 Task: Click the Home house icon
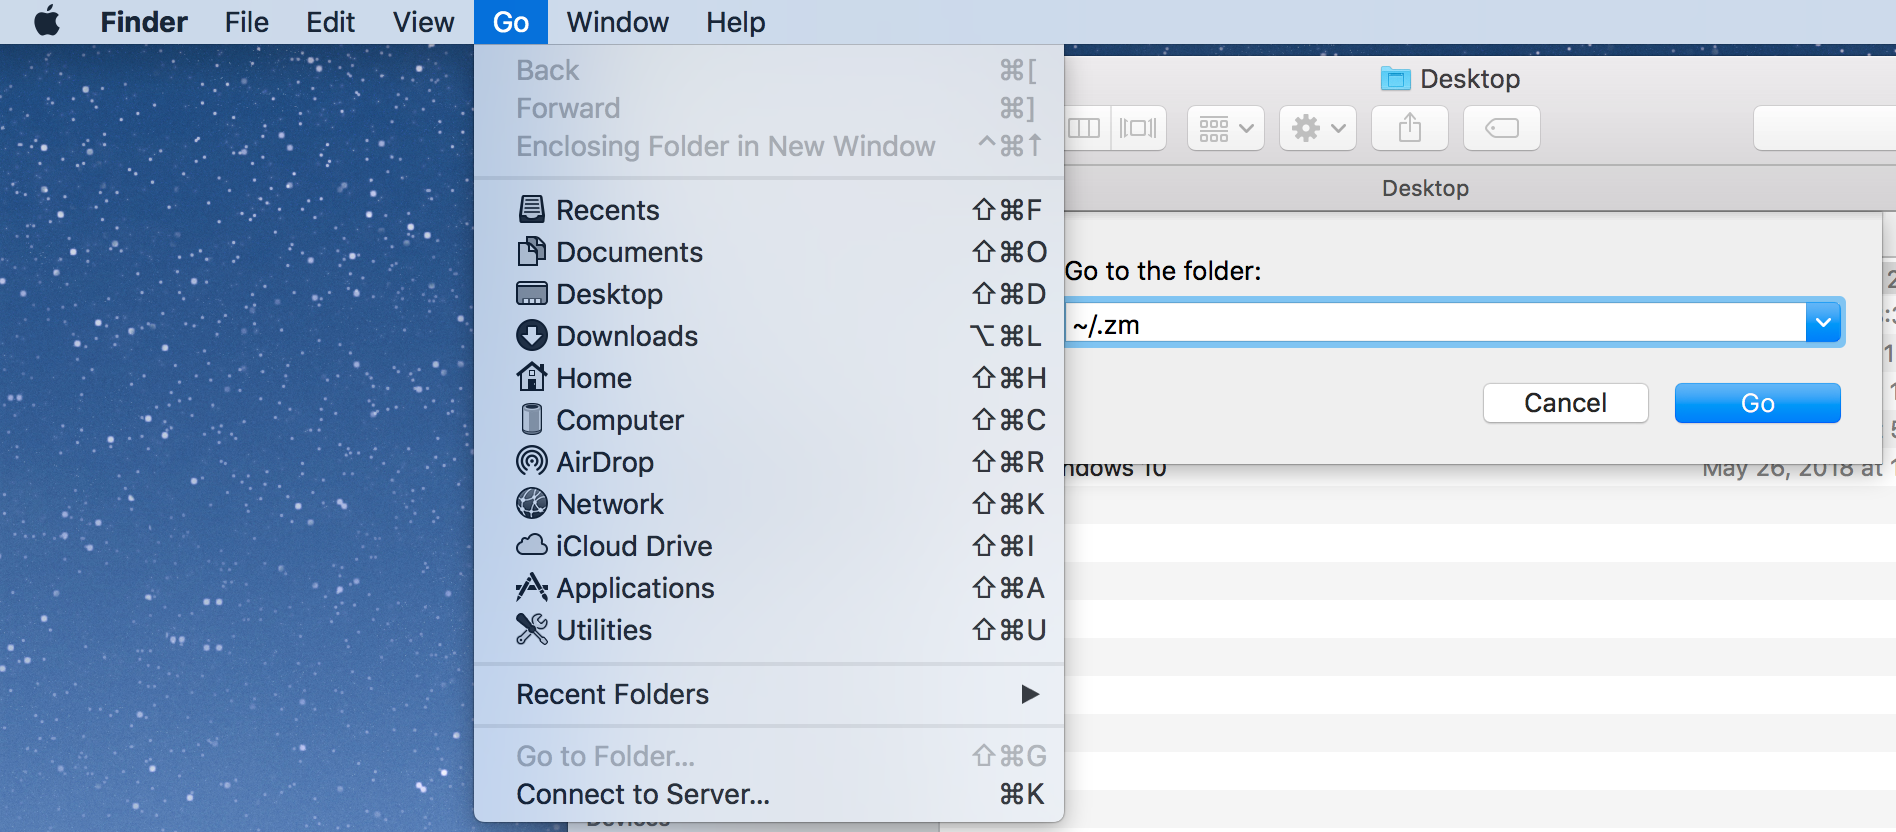[531, 377]
